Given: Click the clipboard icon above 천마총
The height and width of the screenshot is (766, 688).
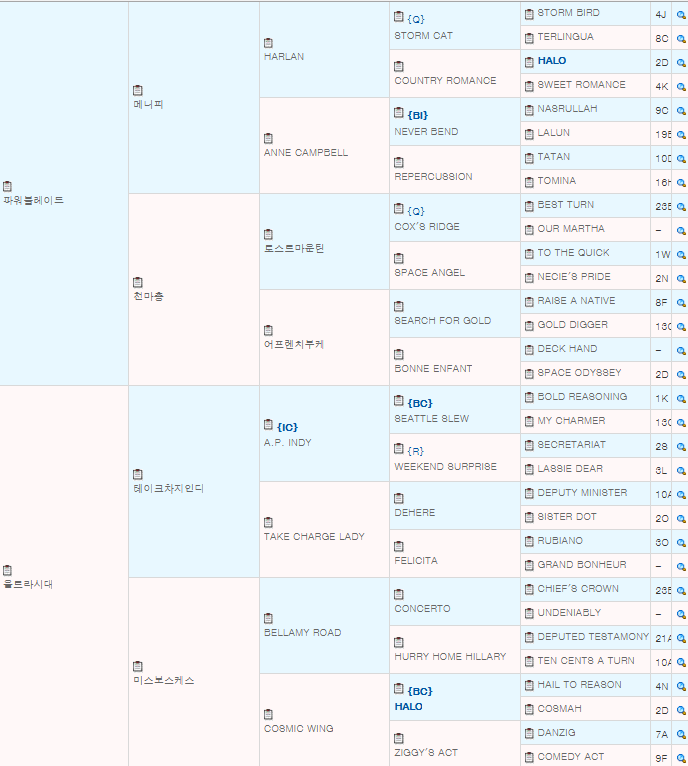Looking at the screenshot, I should coord(138,282).
